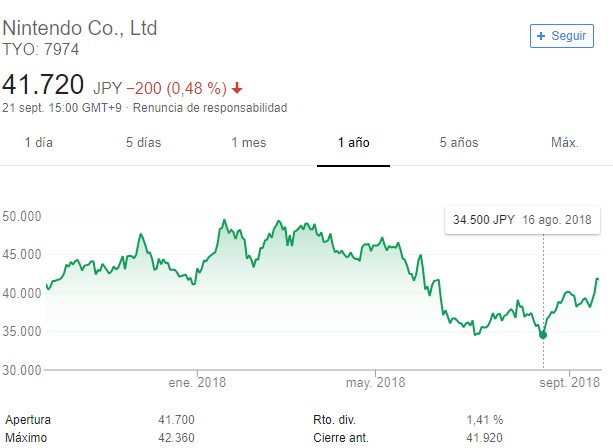Click the may. 2018 axis label
The height and width of the screenshot is (448, 613).
tap(376, 383)
